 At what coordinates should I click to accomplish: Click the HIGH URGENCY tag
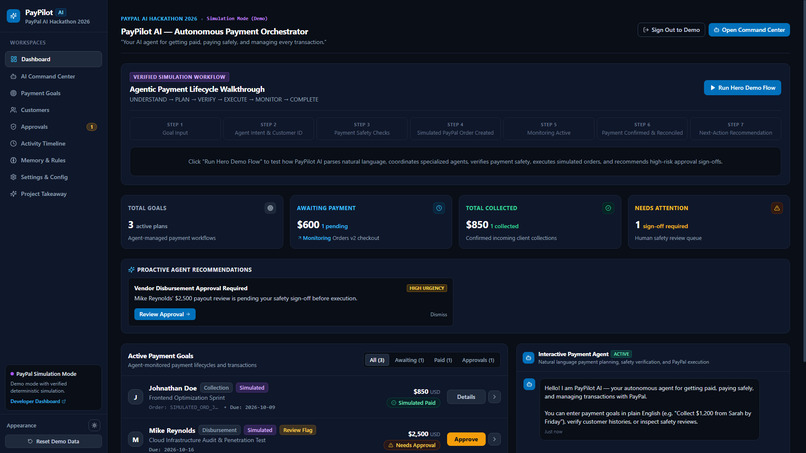427,288
